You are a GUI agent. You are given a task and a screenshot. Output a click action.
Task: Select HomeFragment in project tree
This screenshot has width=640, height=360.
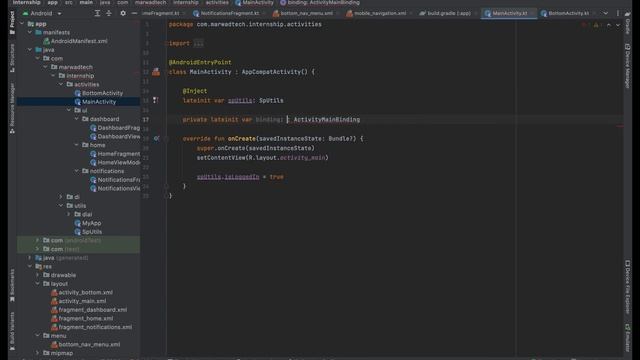115,154
